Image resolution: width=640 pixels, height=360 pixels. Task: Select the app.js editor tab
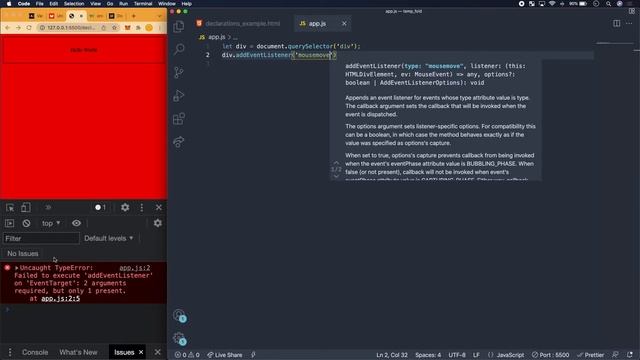coord(317,24)
